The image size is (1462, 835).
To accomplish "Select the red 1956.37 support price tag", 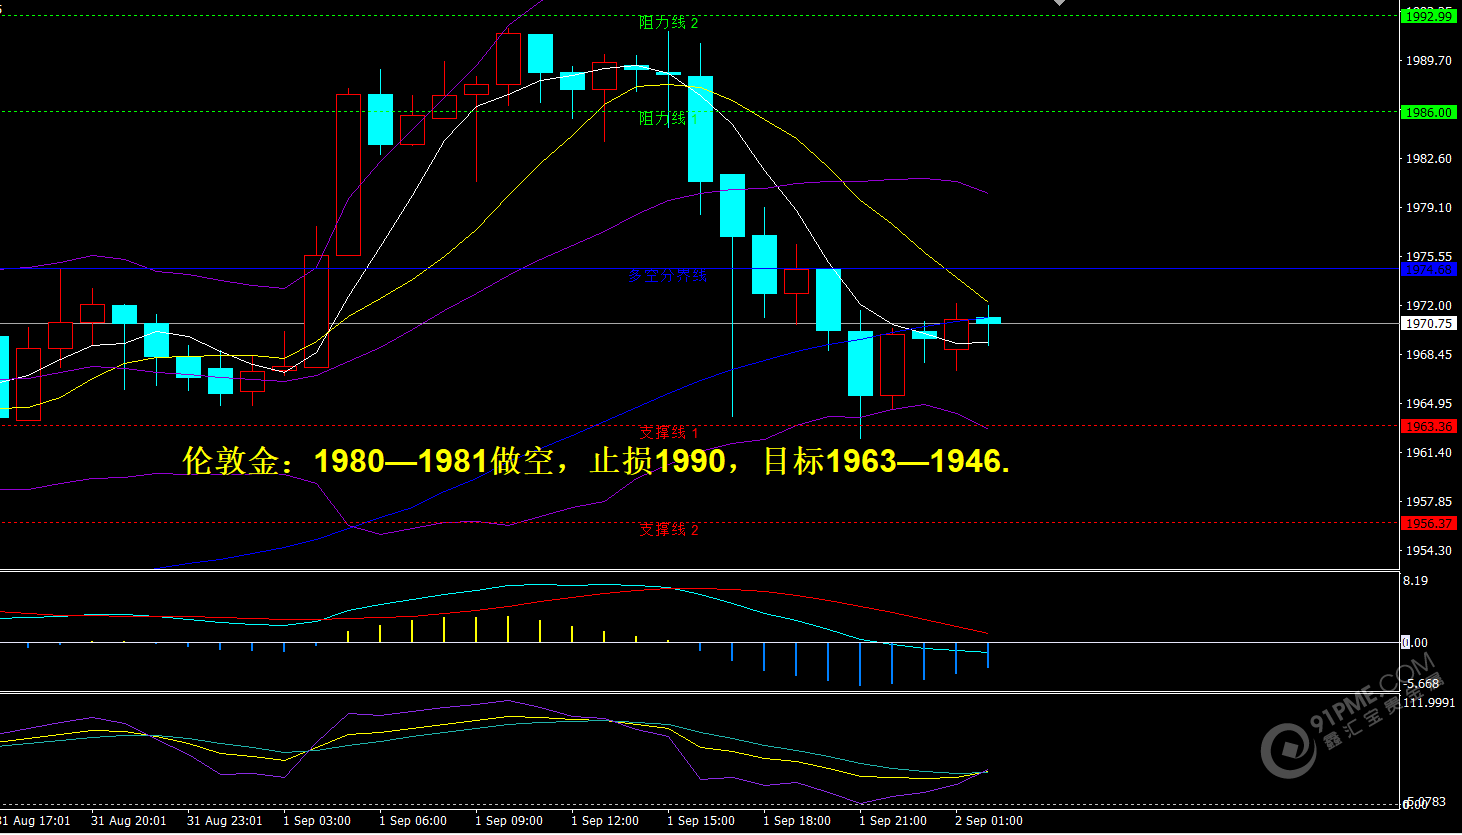I will point(1428,524).
